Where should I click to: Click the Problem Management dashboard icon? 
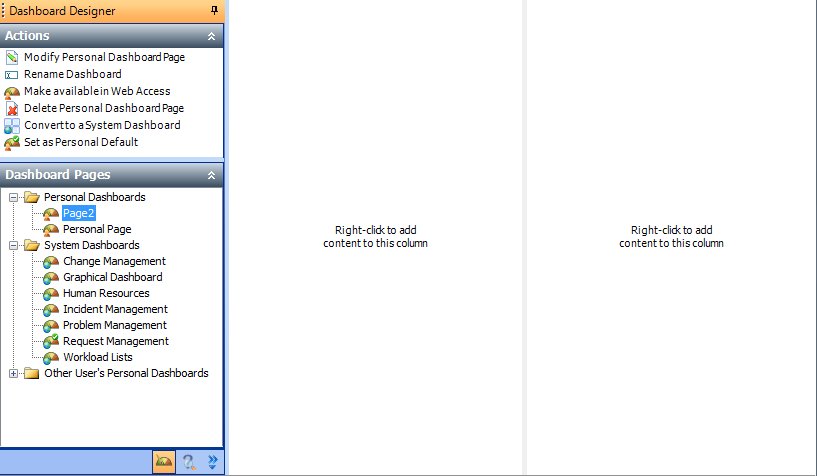(x=51, y=325)
